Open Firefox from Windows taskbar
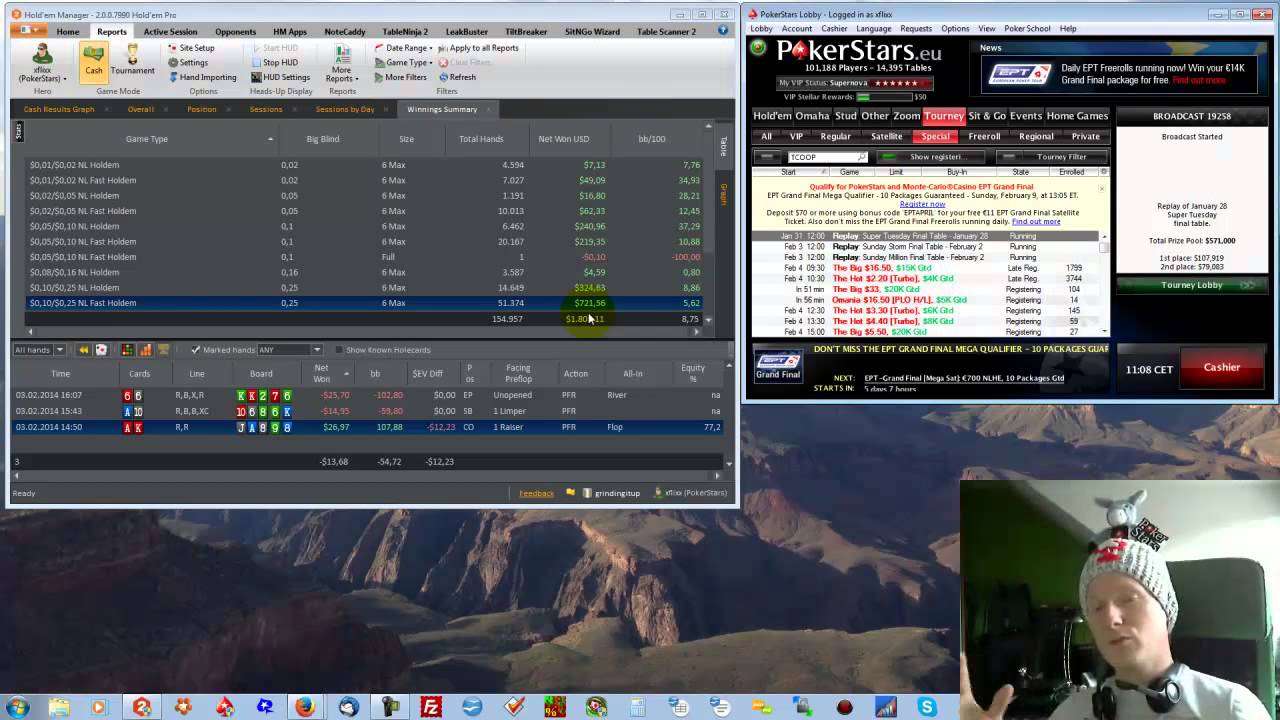 [305, 707]
